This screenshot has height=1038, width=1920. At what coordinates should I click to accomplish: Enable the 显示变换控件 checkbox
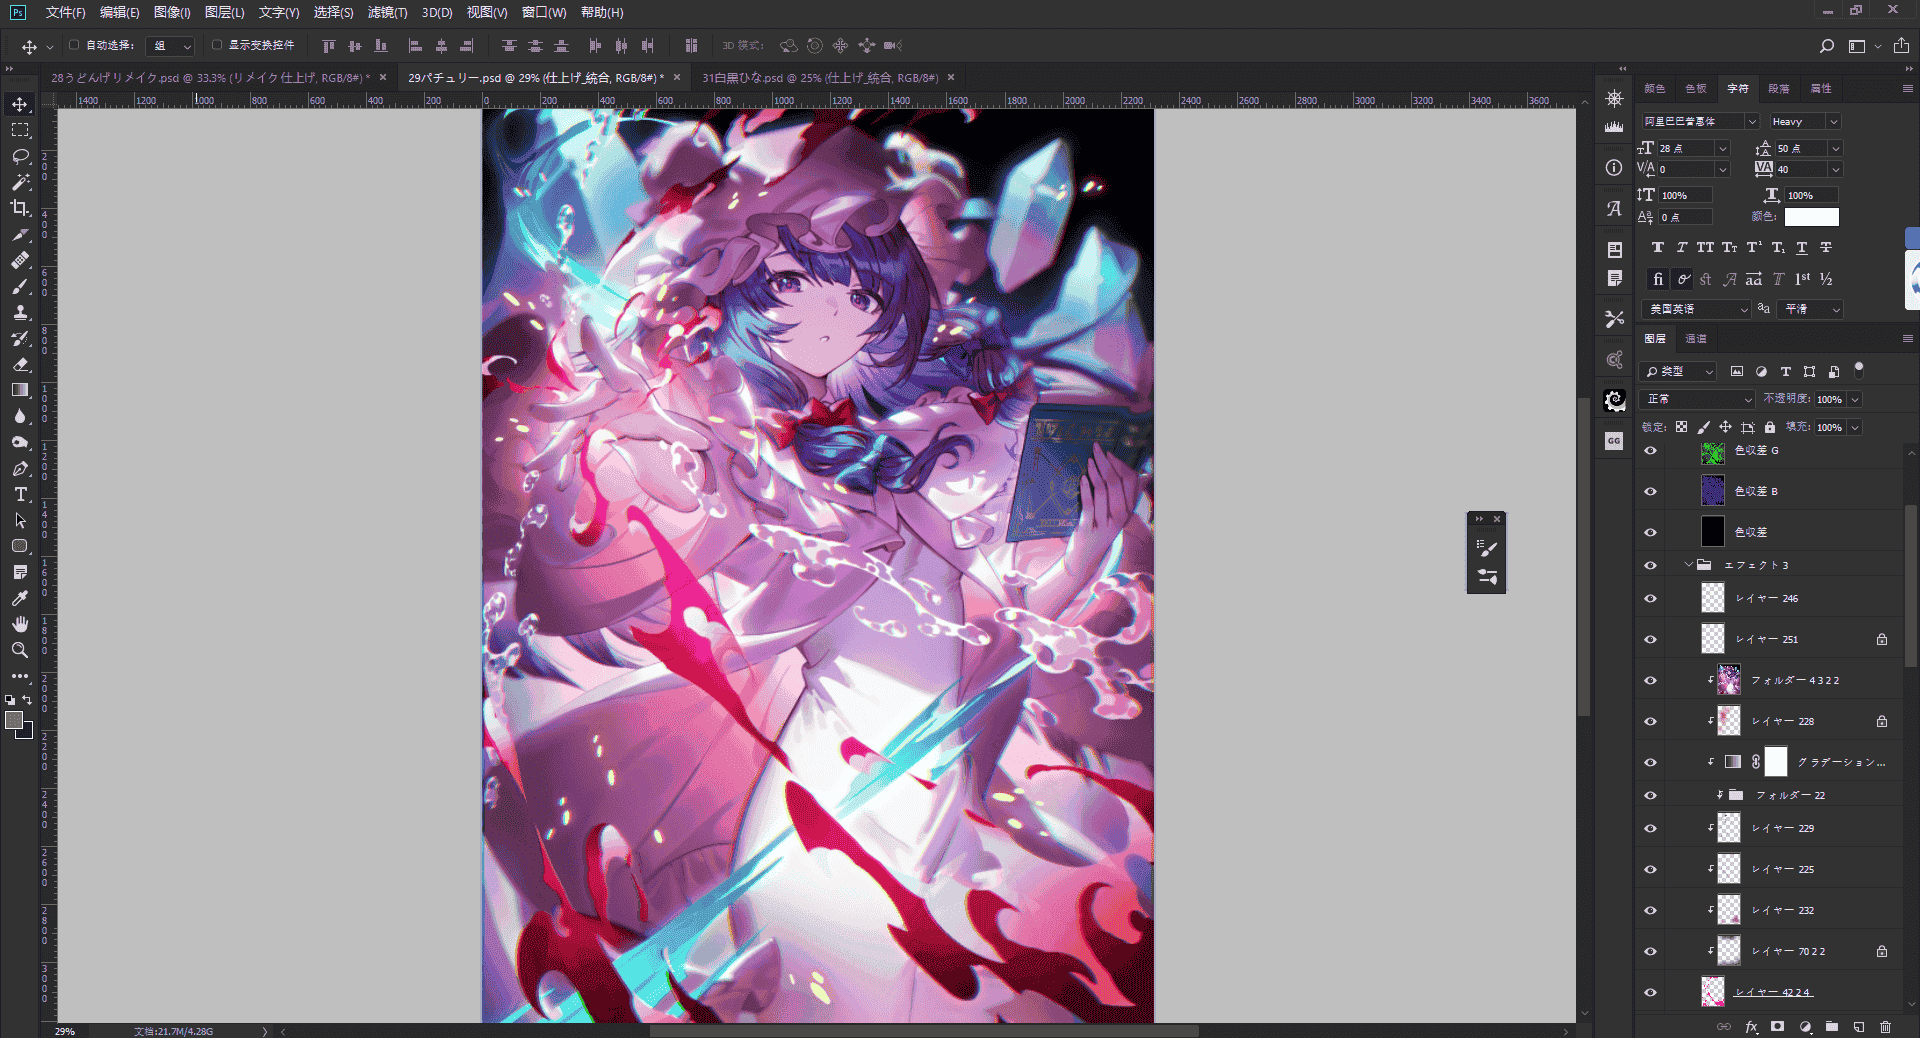pos(216,45)
